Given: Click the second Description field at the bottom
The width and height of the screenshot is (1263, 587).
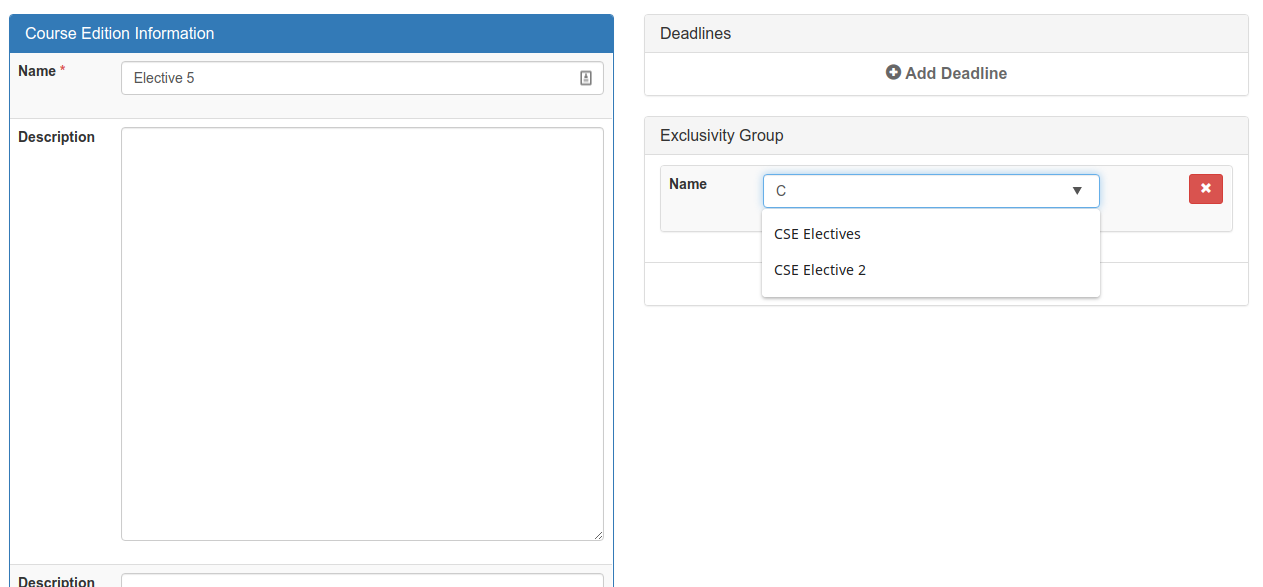Looking at the screenshot, I should 362,580.
